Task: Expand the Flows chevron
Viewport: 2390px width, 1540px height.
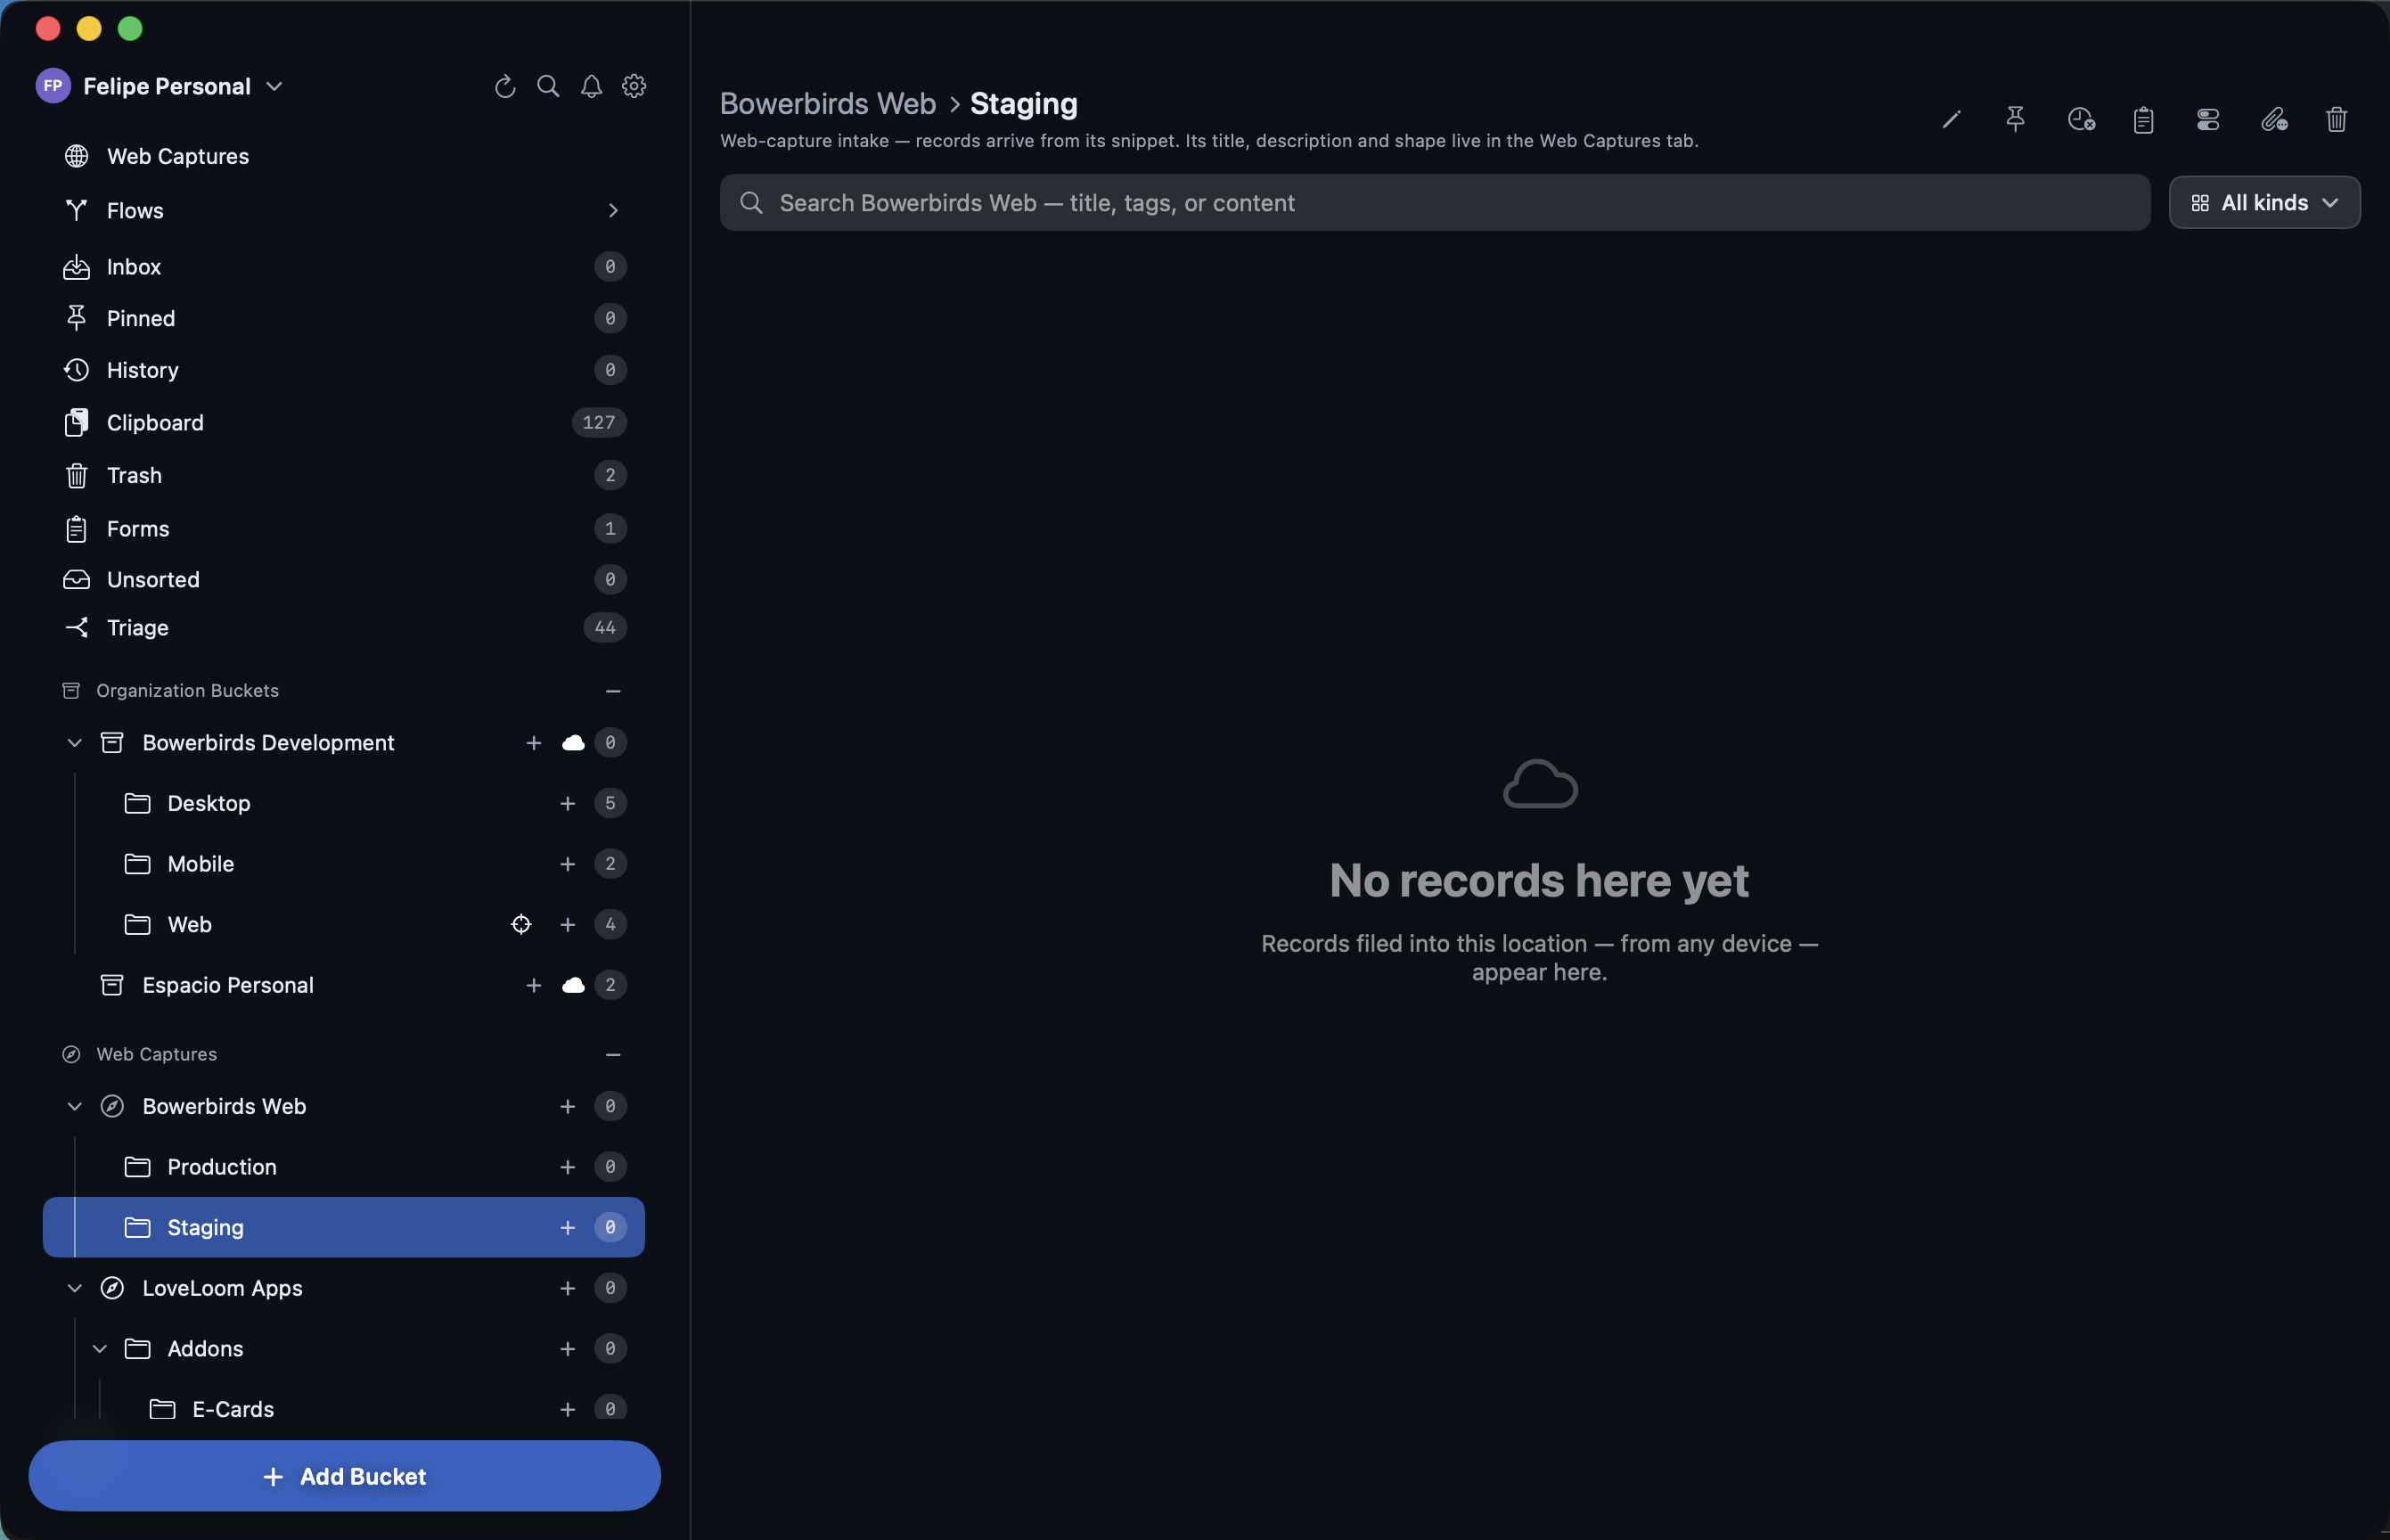Action: [613, 211]
